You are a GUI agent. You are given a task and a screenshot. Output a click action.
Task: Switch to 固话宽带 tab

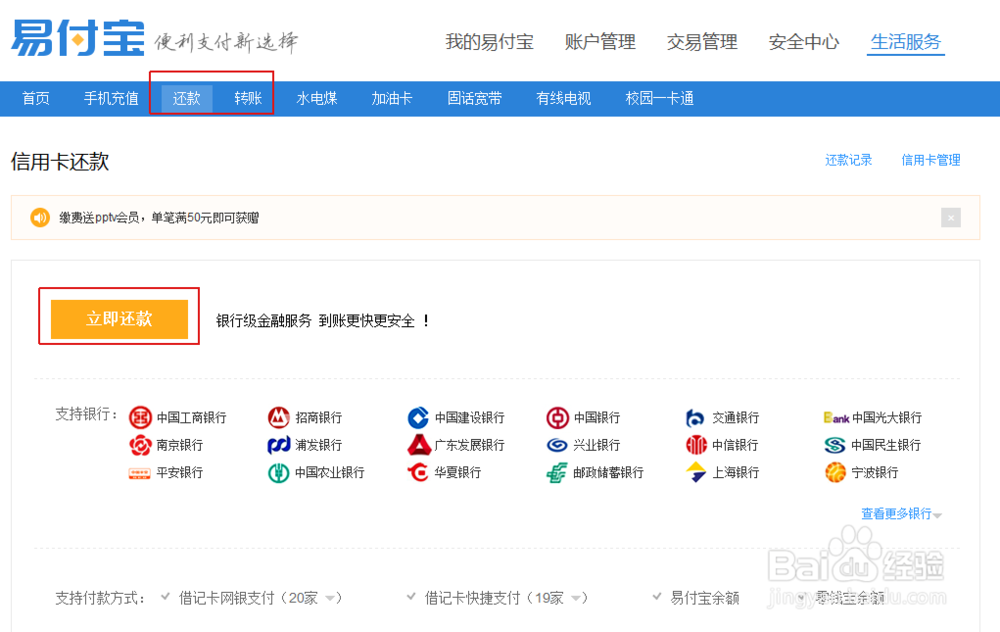pyautogui.click(x=474, y=98)
